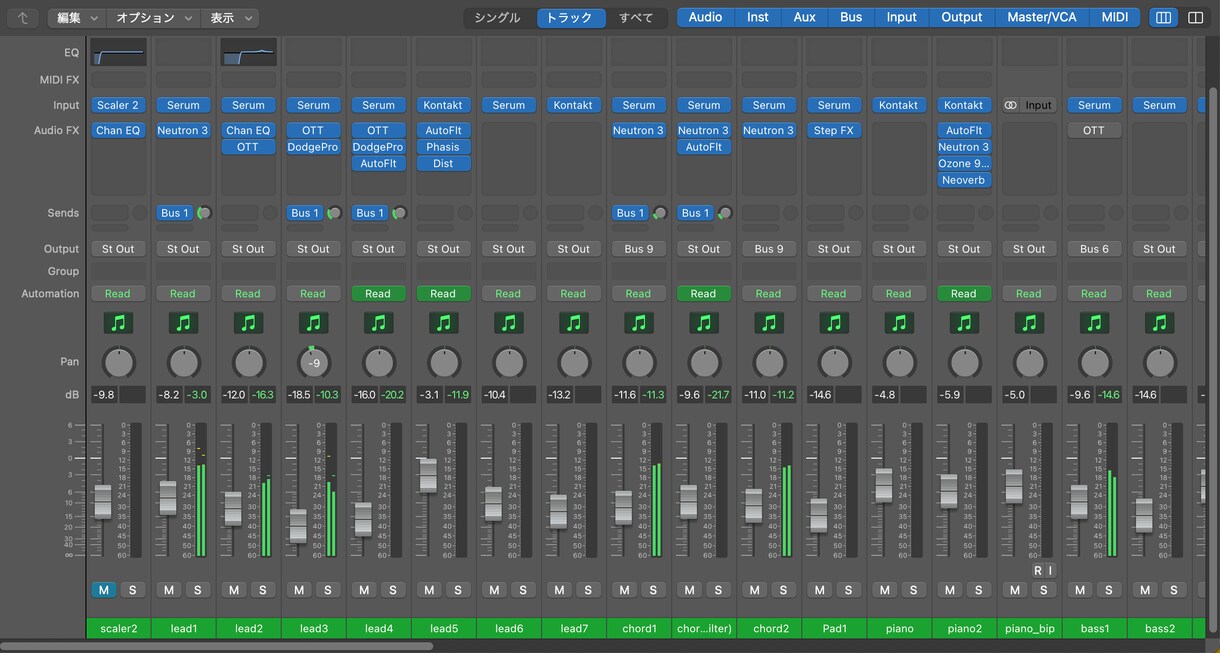1220x653 pixels.
Task: Enable record on piano_bip channel
Action: pos(1038,570)
